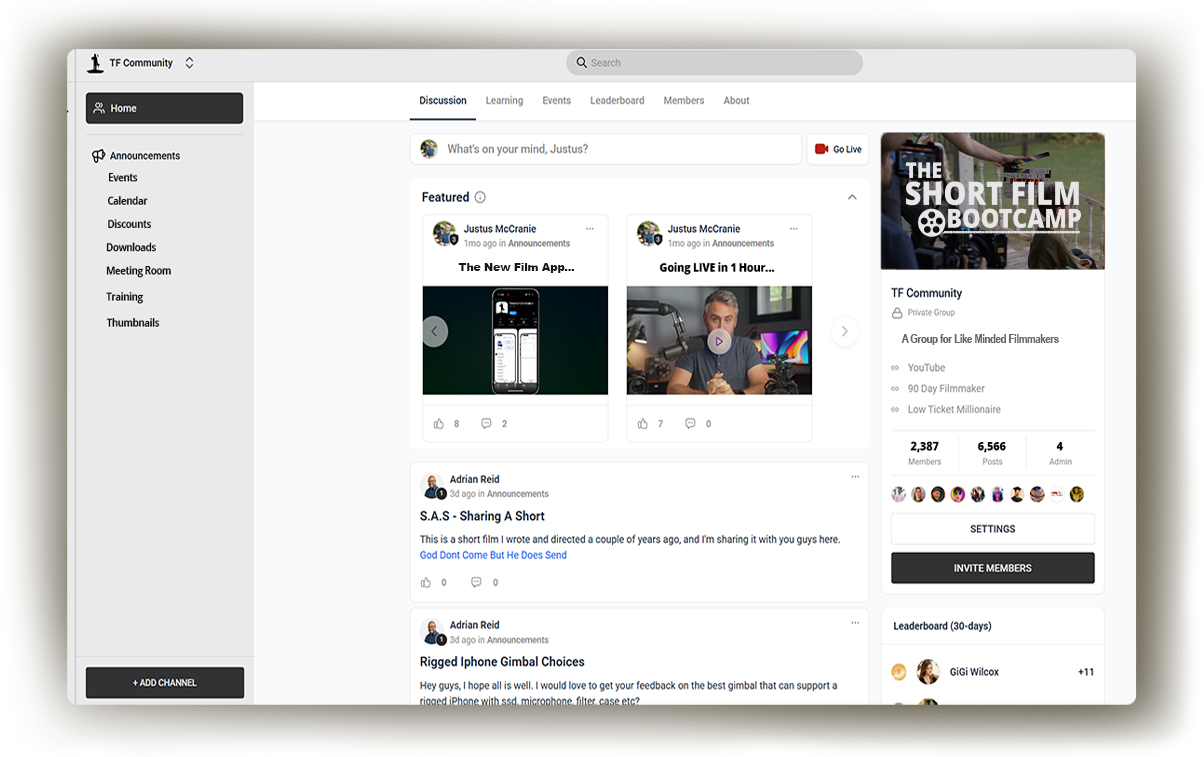Switch to the Leaderboard tab
Screen dimensions: 1204x757
[x=617, y=101]
